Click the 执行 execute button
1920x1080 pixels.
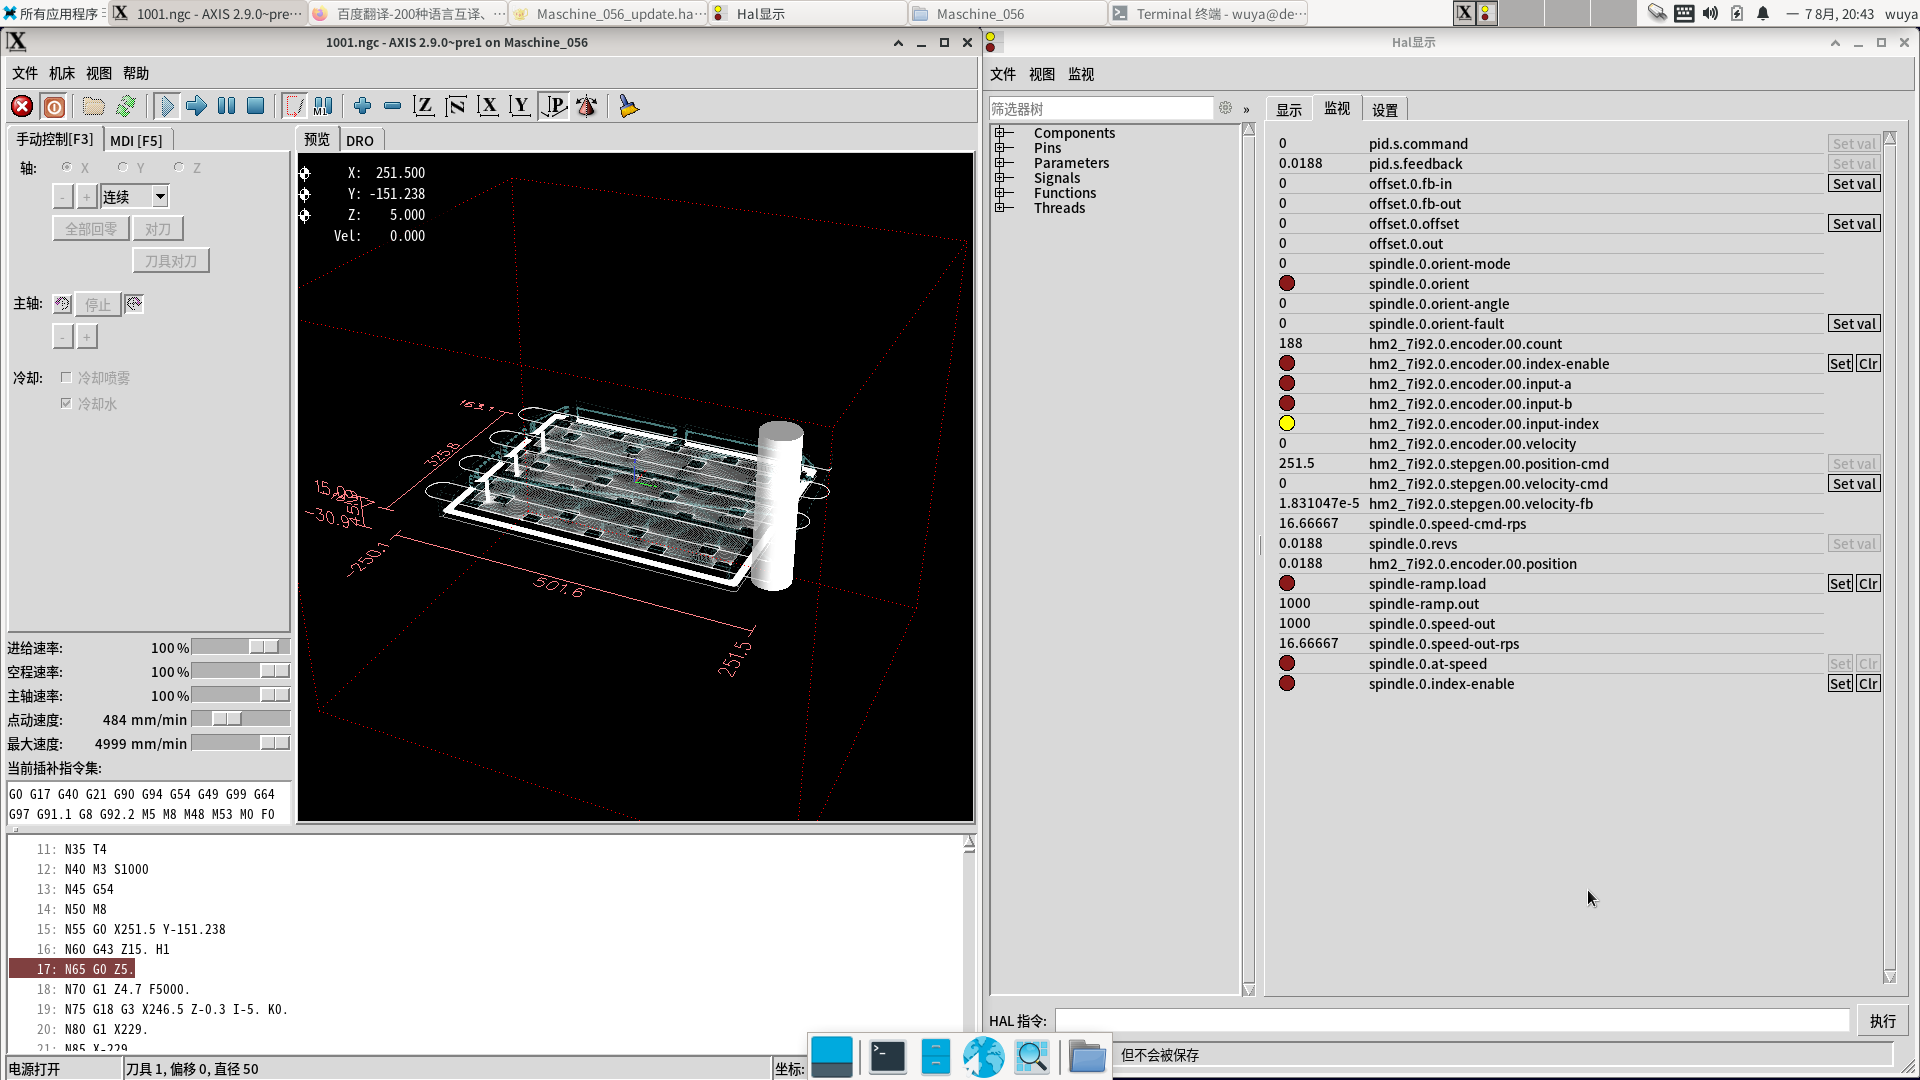coord(1883,1020)
